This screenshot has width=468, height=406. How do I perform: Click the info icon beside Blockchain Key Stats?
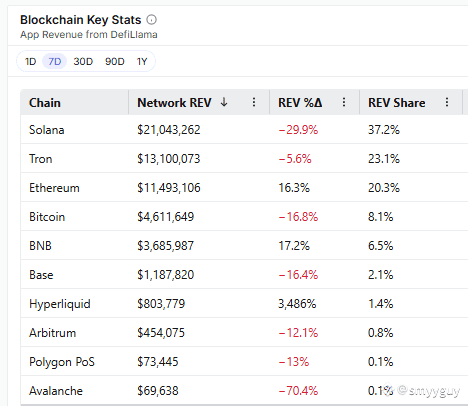point(151,20)
